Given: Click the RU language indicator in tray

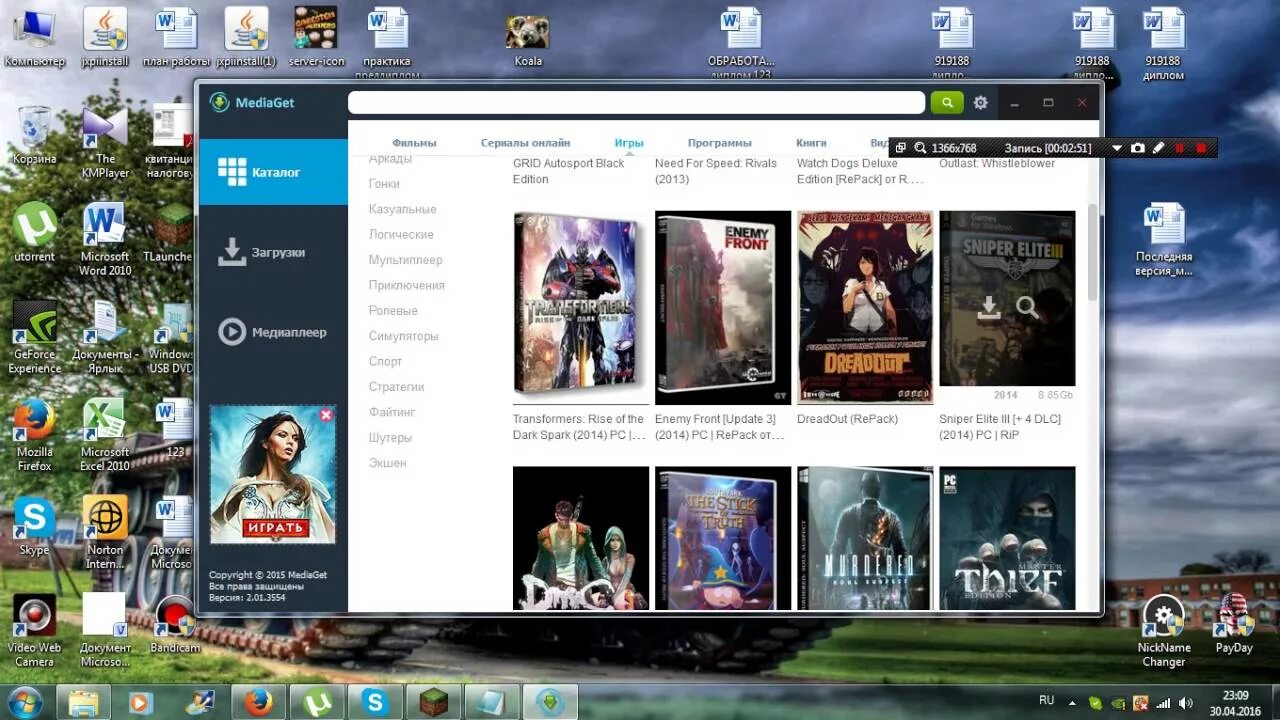Looking at the screenshot, I should (x=1047, y=701).
